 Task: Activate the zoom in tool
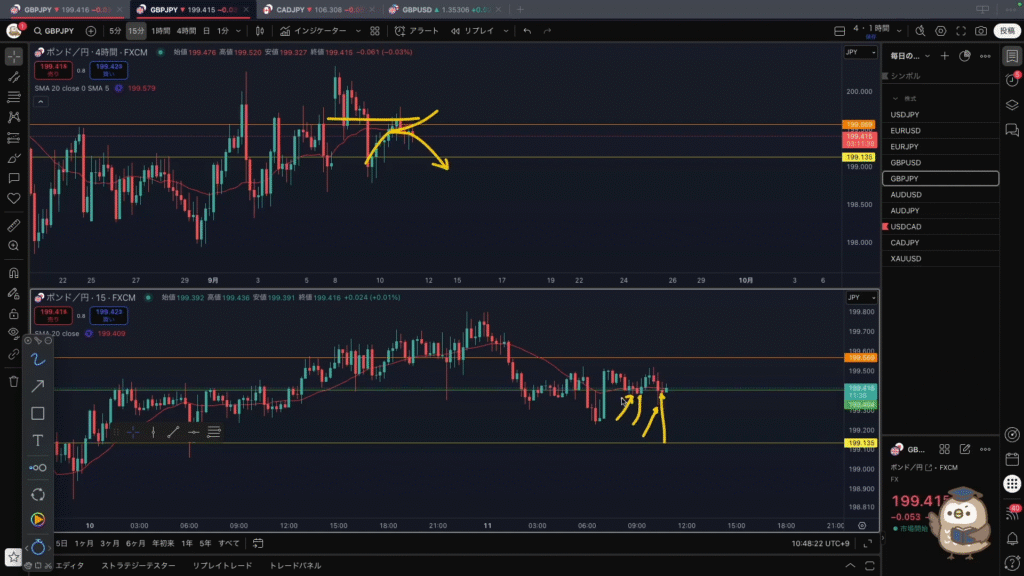14,246
